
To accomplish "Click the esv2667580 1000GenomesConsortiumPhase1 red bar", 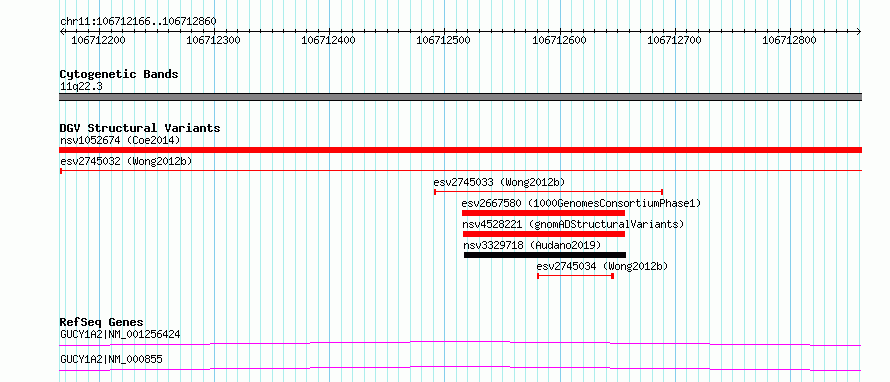I will tap(543, 213).
